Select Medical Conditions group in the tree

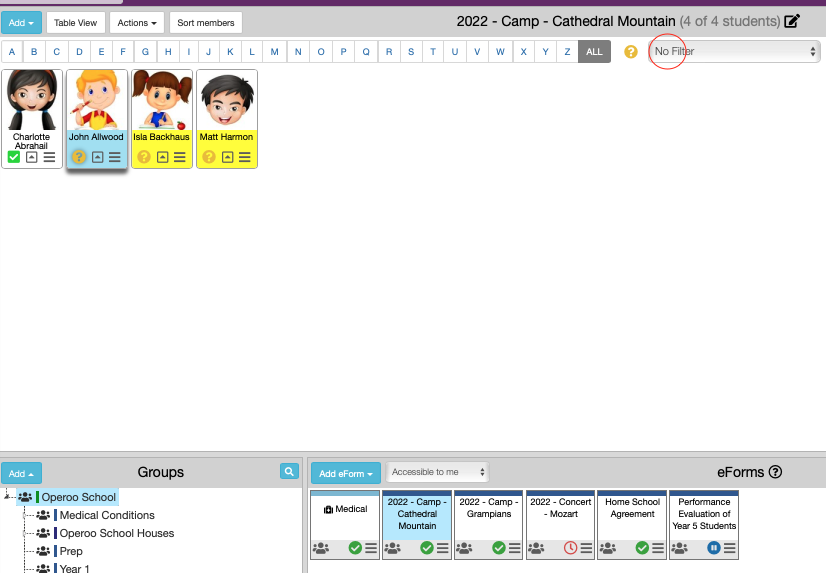[x=108, y=515]
